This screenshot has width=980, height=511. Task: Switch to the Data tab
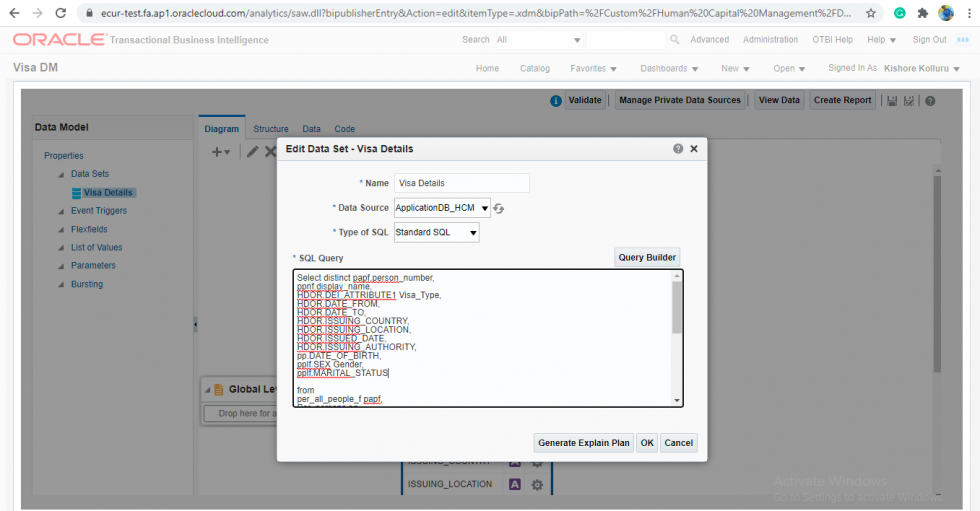(x=311, y=129)
